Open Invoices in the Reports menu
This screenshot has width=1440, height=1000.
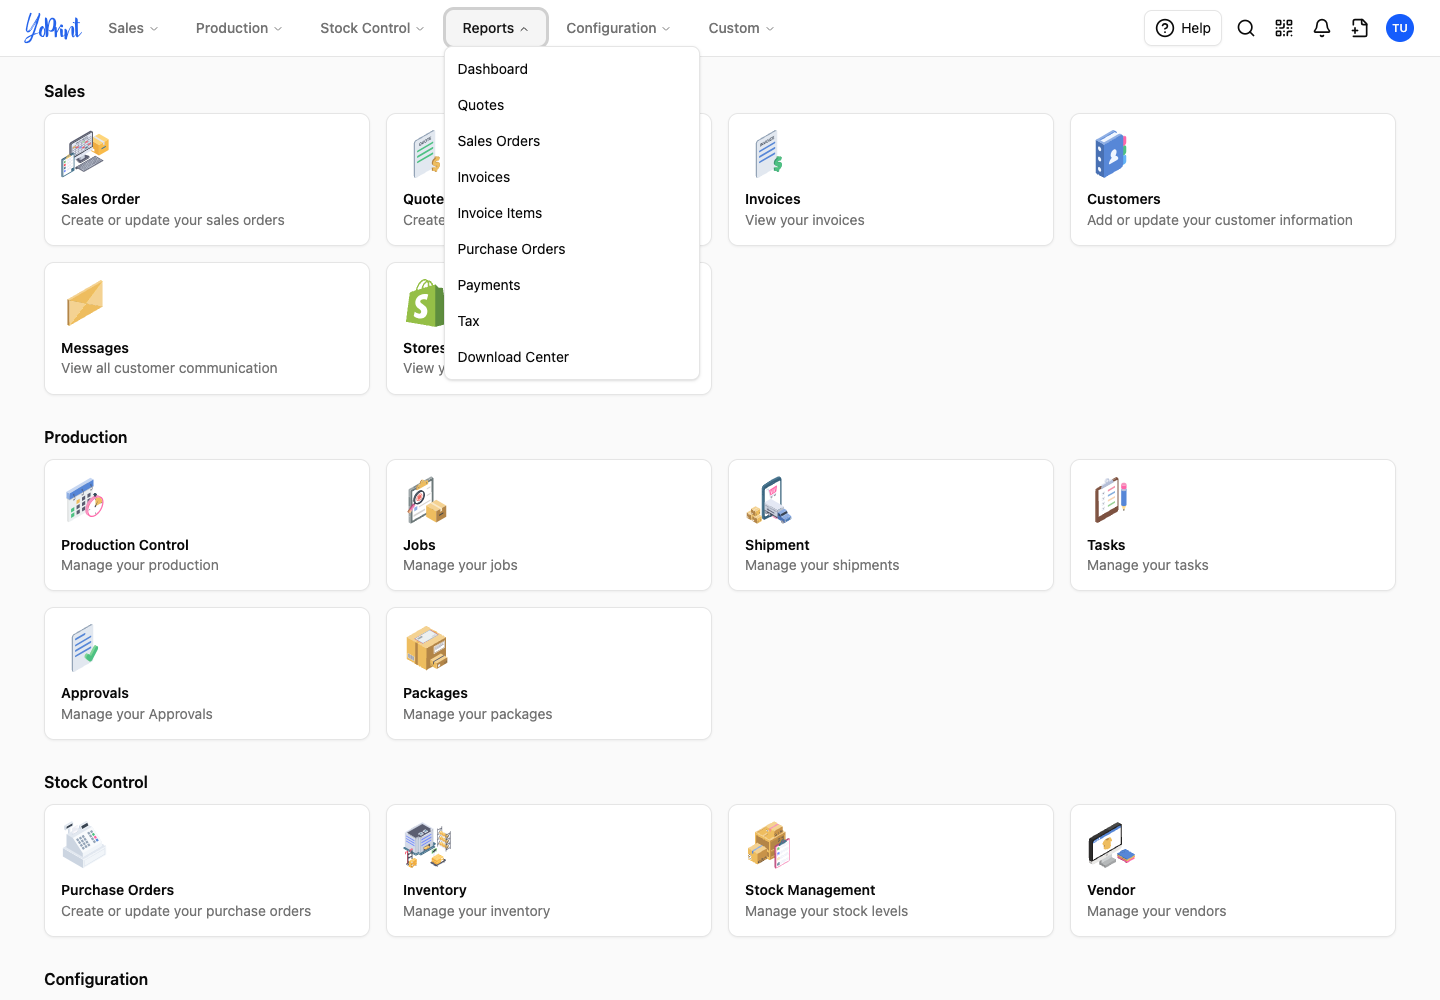tap(572, 177)
